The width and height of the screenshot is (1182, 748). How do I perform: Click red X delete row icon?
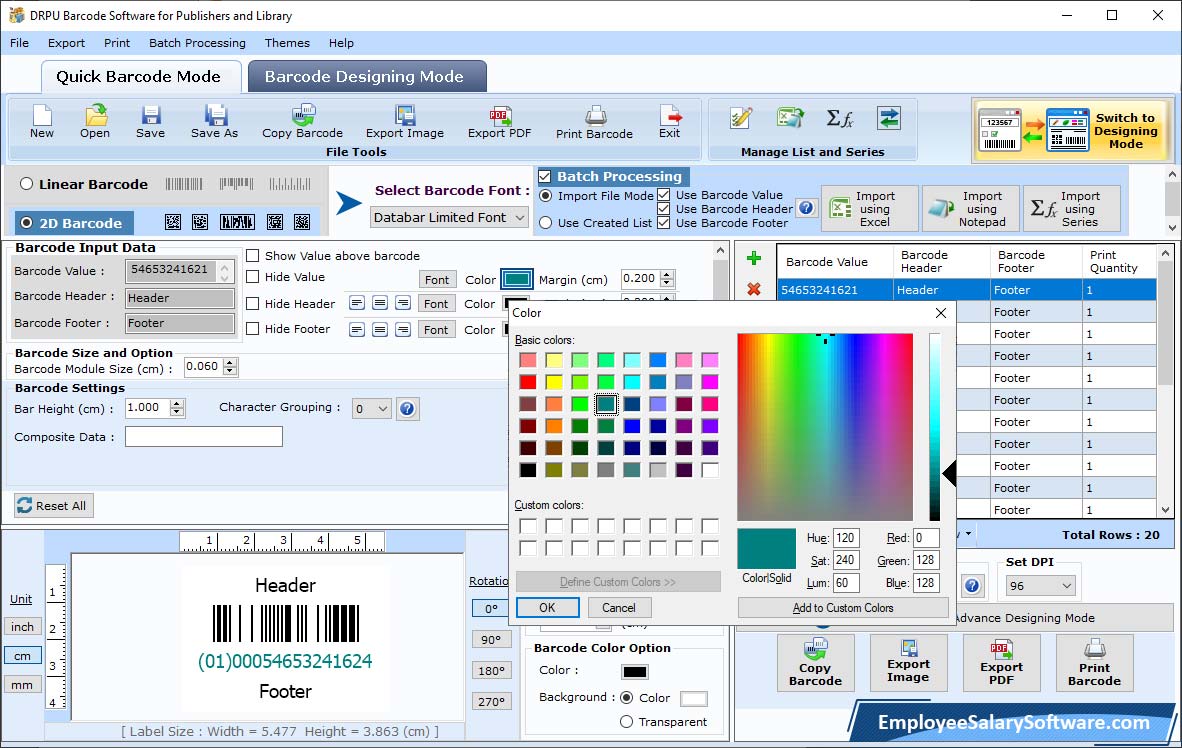coord(753,289)
